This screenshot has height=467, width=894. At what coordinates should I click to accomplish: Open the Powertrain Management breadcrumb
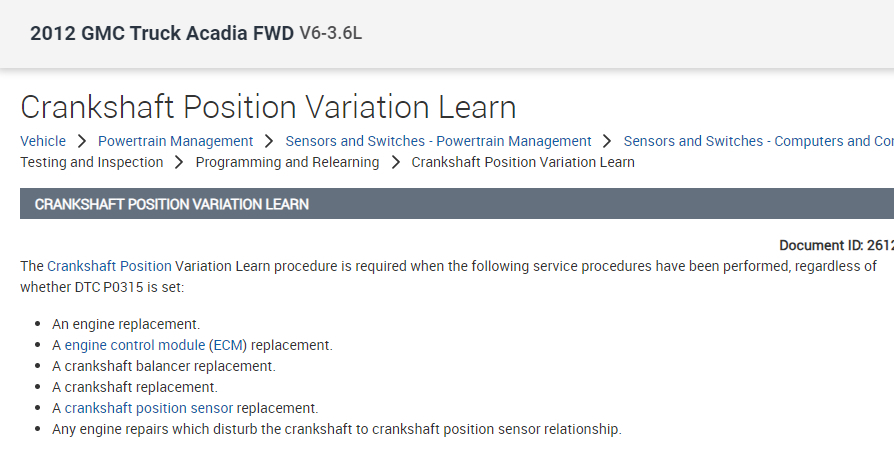pos(176,141)
